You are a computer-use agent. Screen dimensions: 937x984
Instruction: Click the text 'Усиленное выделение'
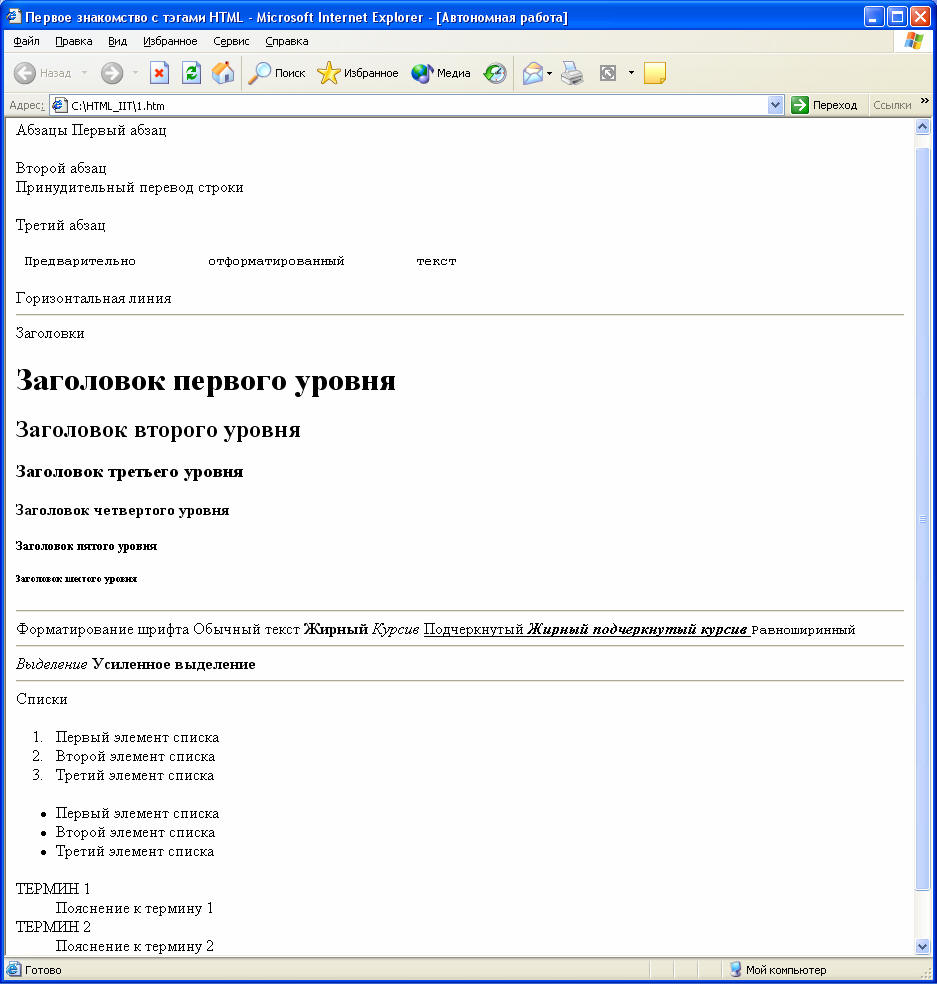174,665
